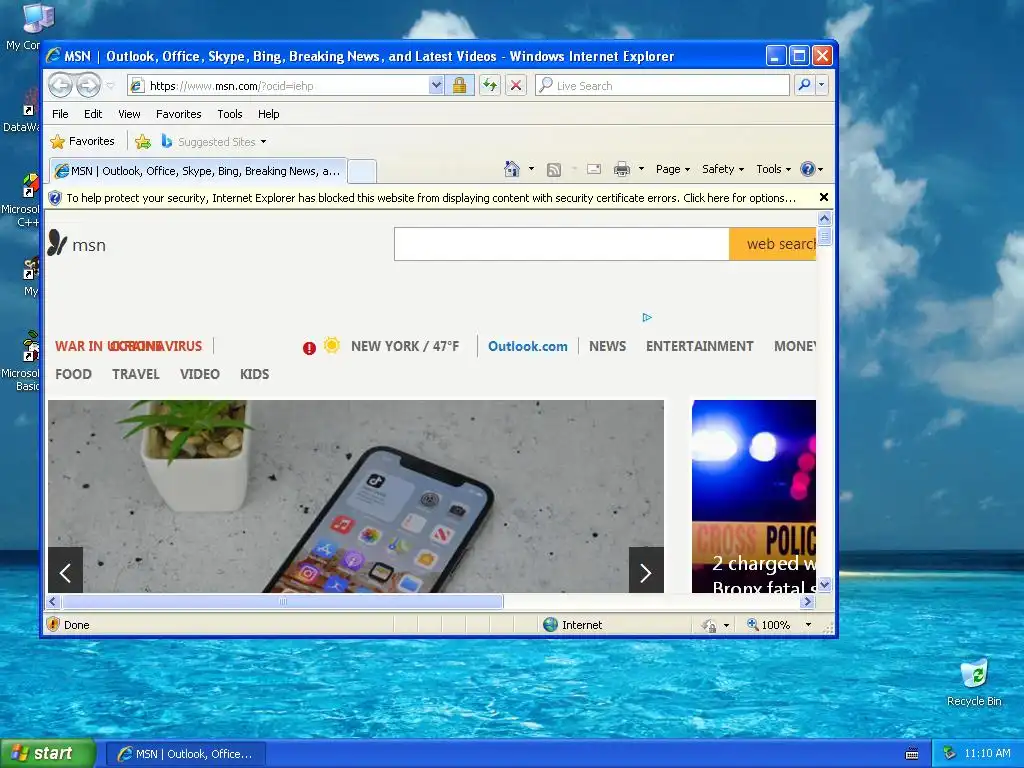Image resolution: width=1024 pixels, height=768 pixels.
Task: Open the FOOD section link
Action: click(x=73, y=374)
